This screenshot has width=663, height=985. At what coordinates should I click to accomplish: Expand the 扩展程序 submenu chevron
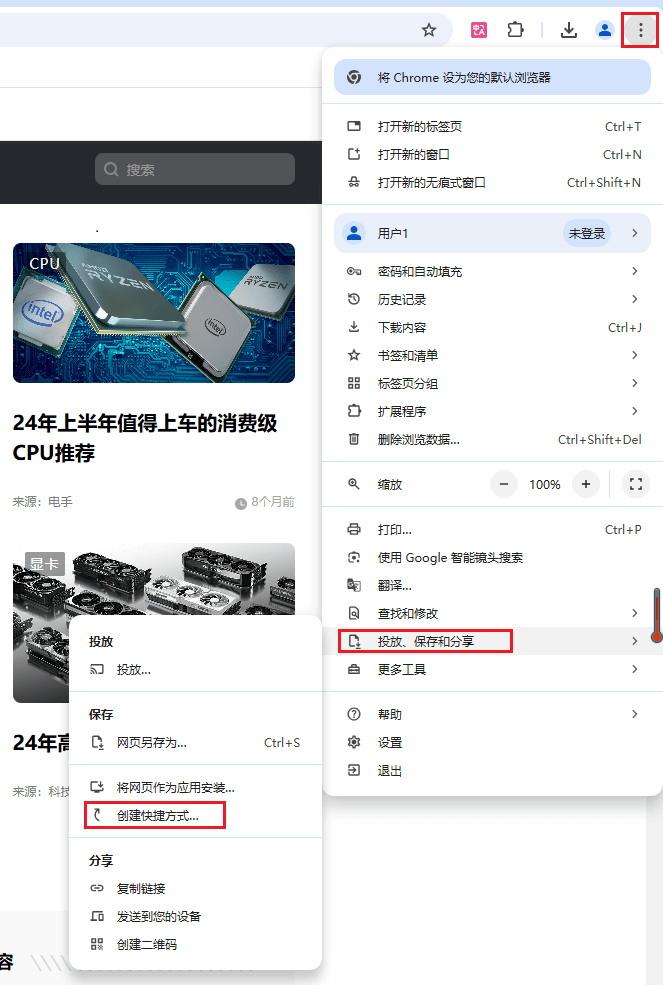point(635,411)
